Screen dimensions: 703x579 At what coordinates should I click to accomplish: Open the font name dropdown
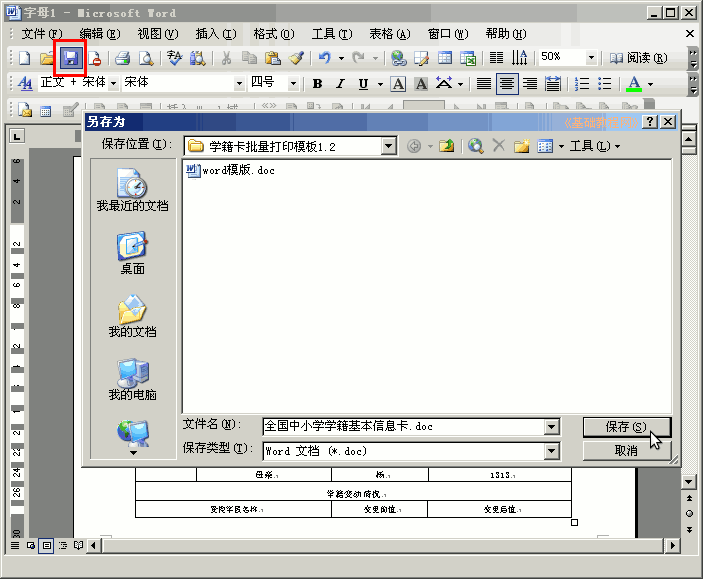pyautogui.click(x=239, y=83)
